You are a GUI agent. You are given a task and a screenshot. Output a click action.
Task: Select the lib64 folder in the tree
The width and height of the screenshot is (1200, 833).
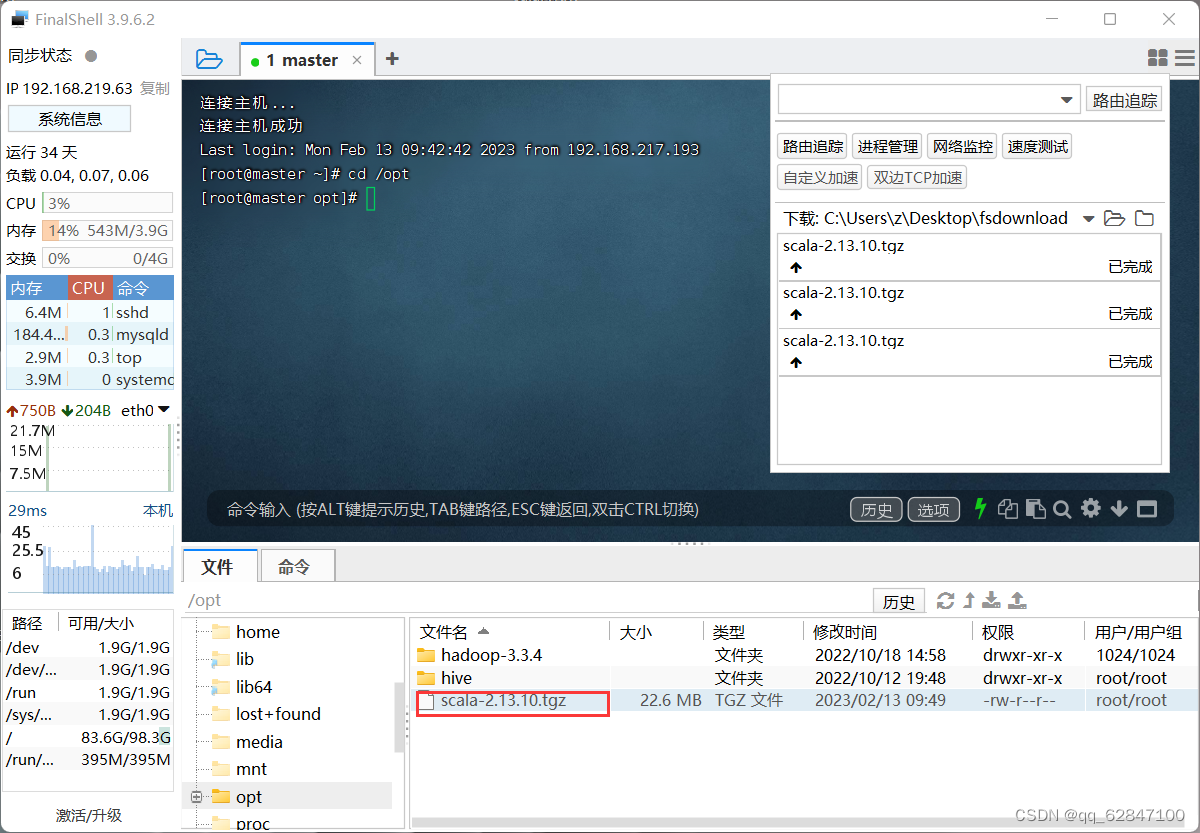pyautogui.click(x=254, y=687)
